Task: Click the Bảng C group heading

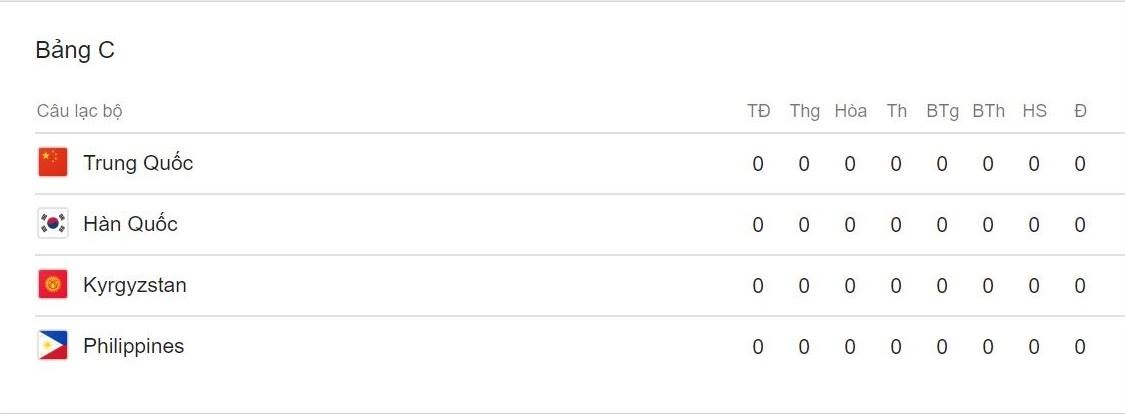Action: [75, 51]
